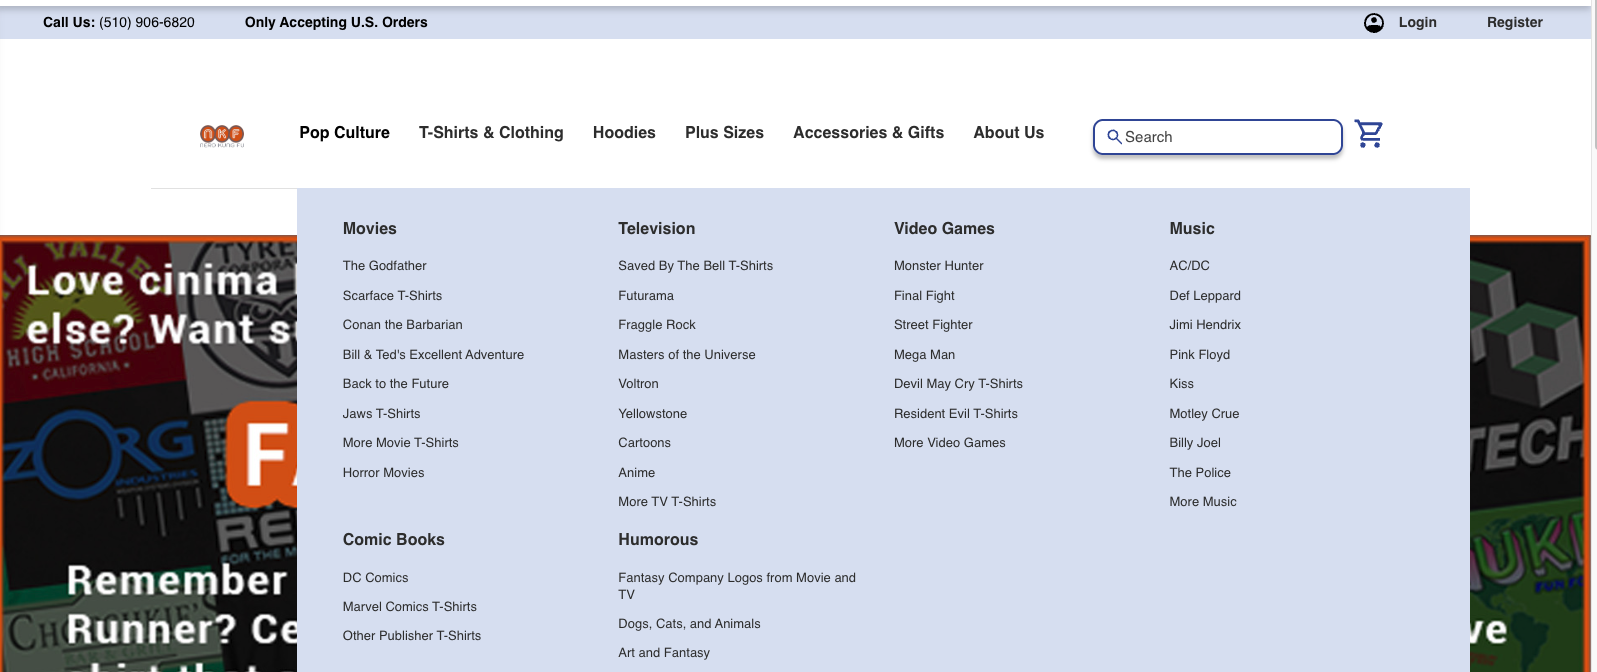Image resolution: width=1597 pixels, height=672 pixels.
Task: Choose Final Fight
Action: pos(924,296)
